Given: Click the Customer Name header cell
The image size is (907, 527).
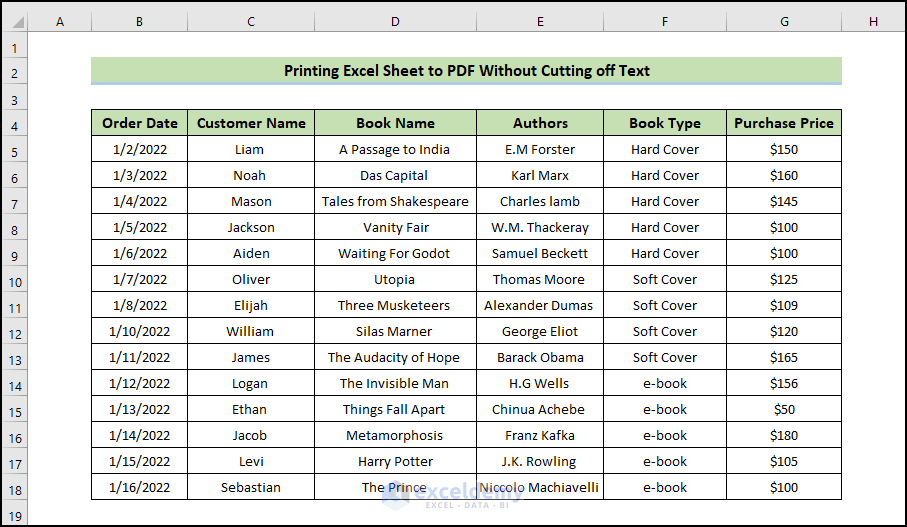Looking at the screenshot, I should 251,124.
